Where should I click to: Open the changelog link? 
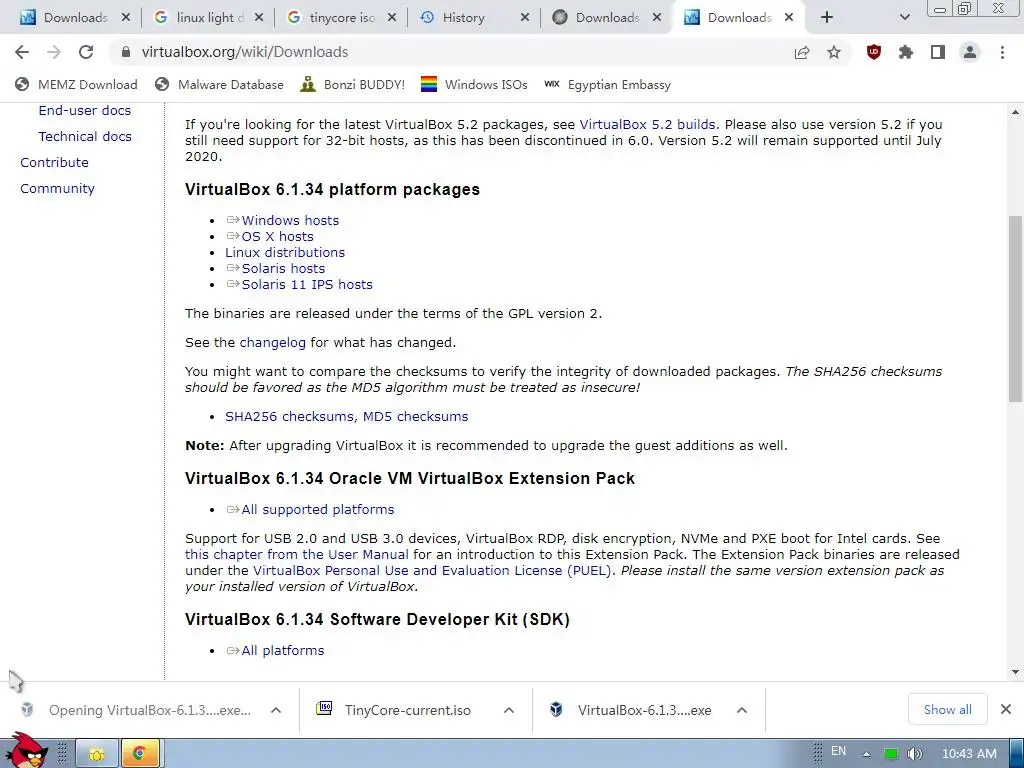(x=272, y=343)
